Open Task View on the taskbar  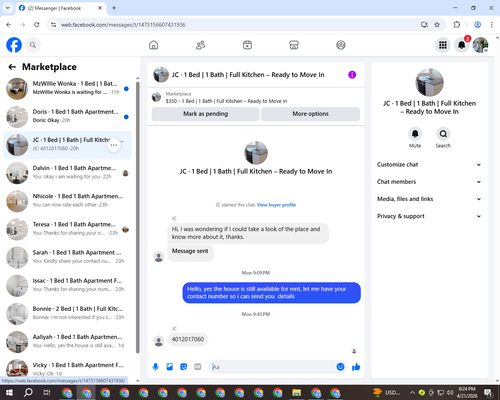pyautogui.click(x=47, y=392)
